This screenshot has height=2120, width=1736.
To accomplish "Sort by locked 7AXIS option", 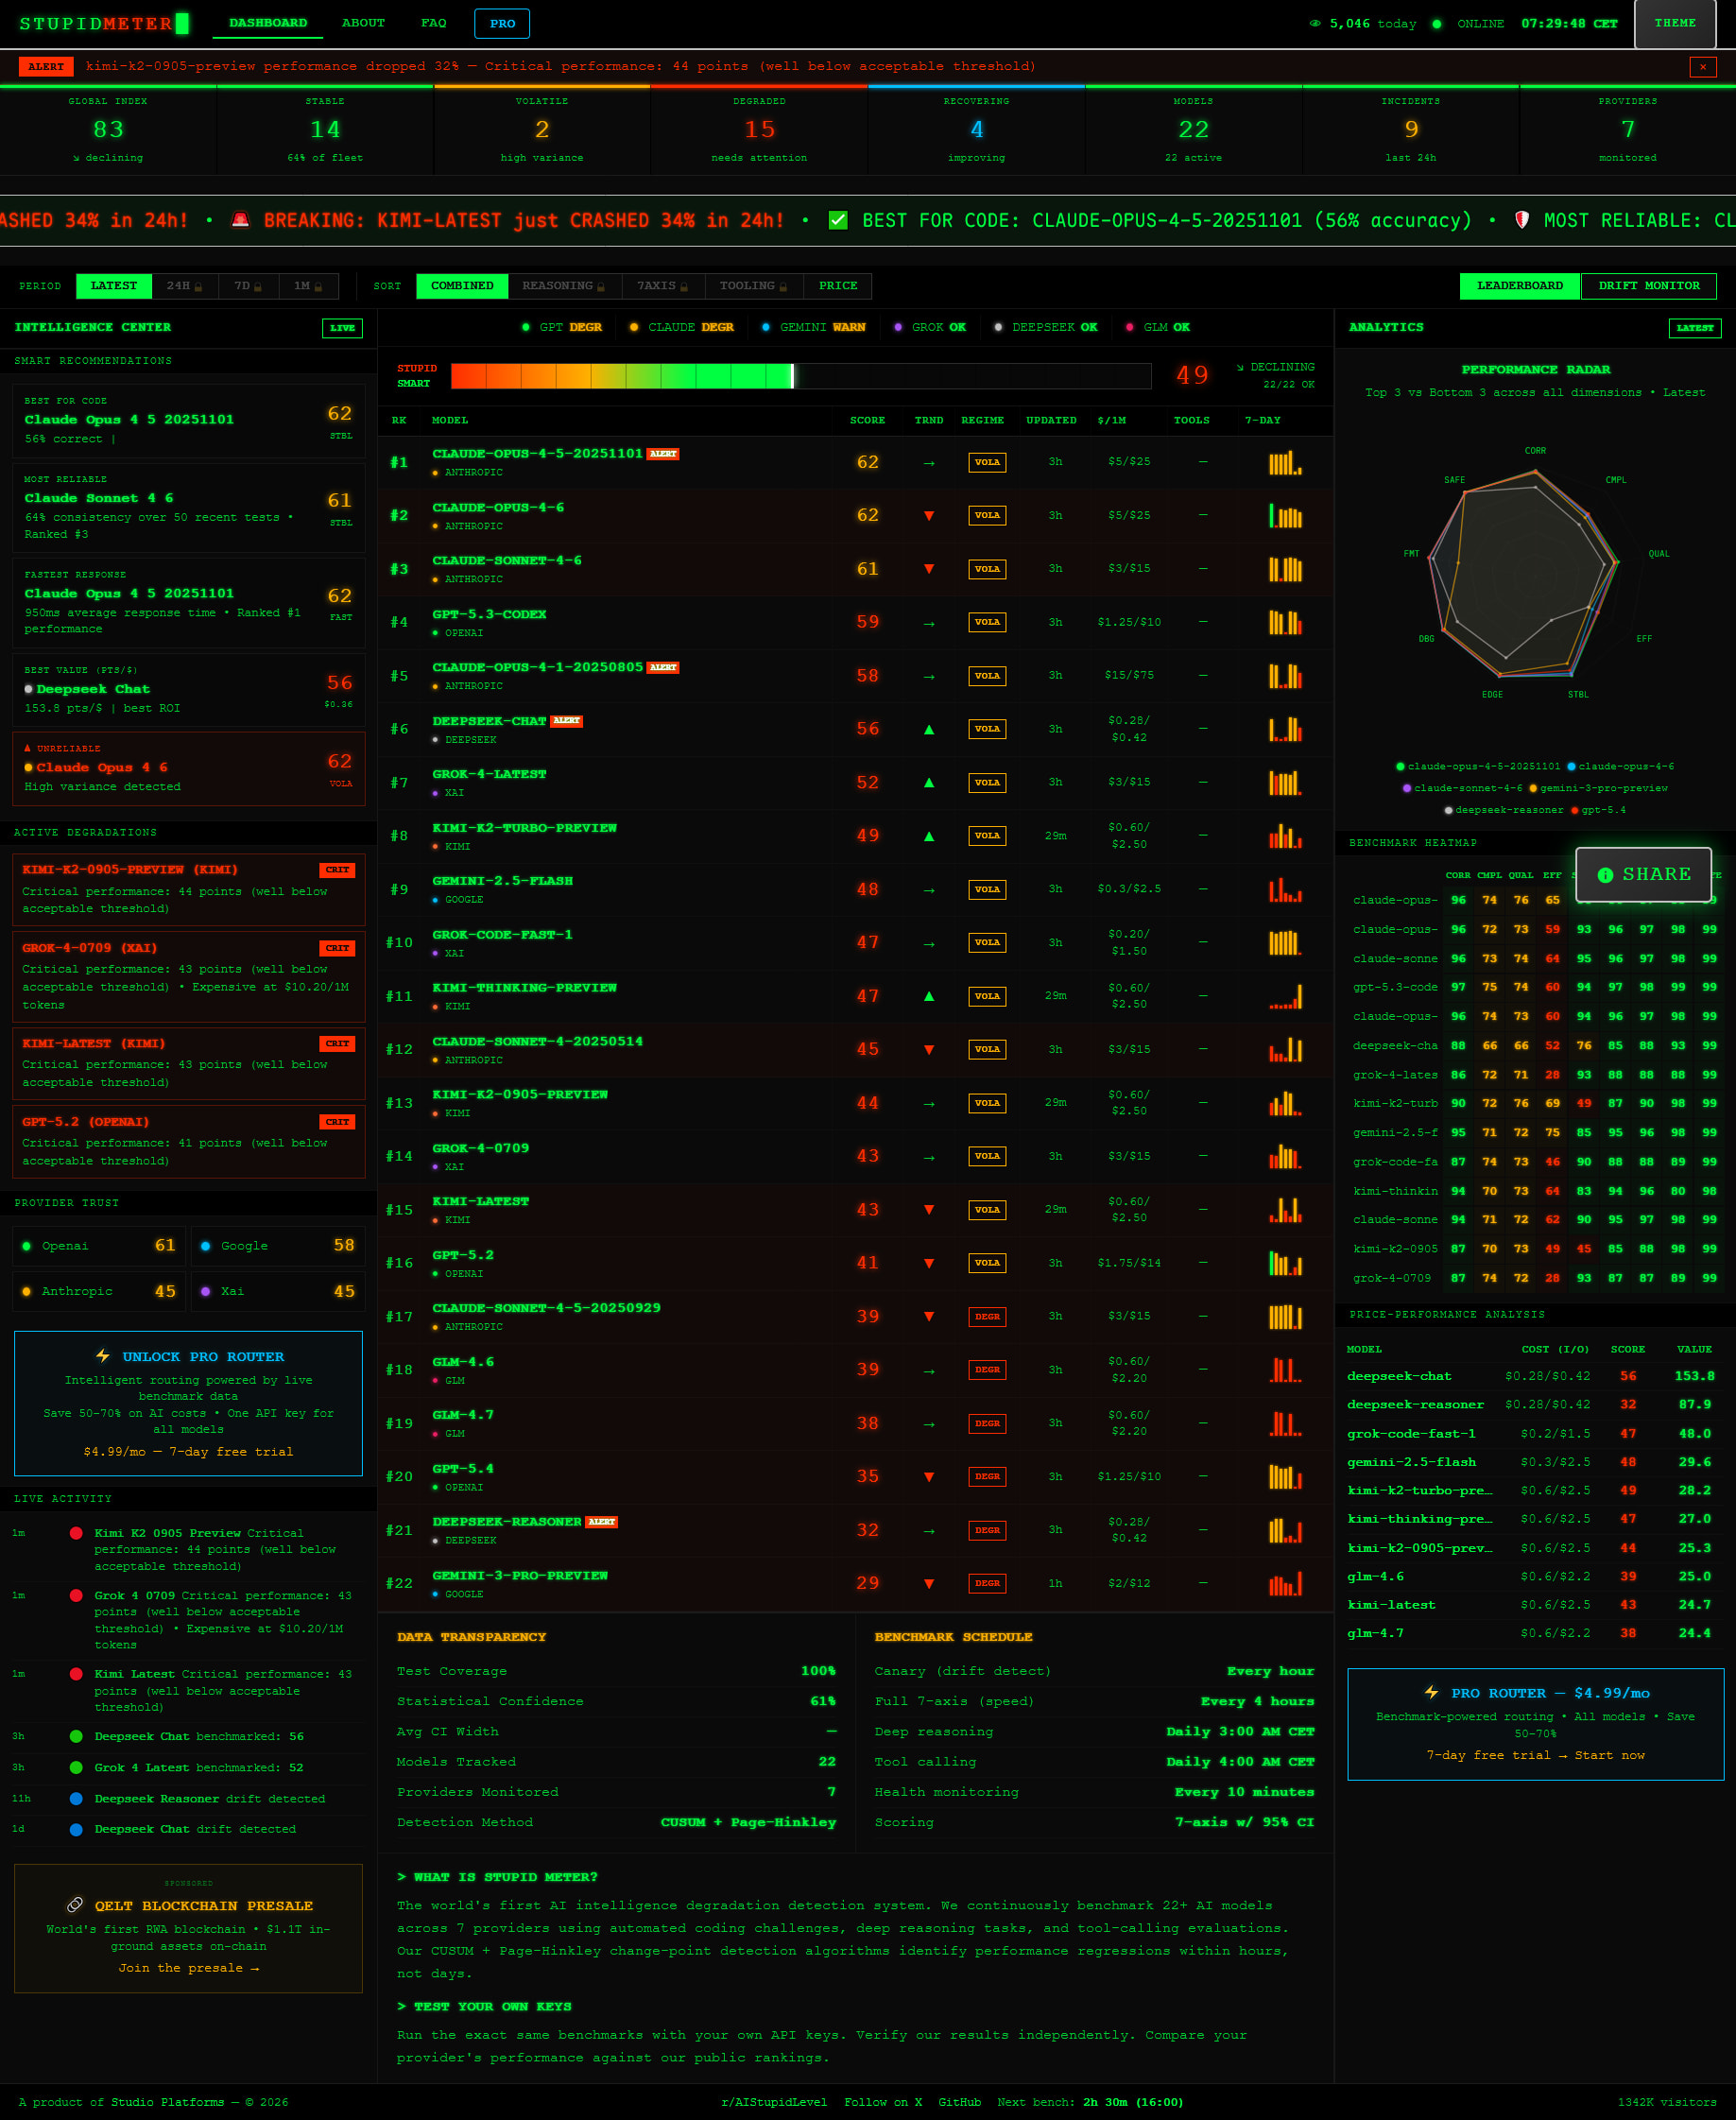I will click(x=662, y=286).
